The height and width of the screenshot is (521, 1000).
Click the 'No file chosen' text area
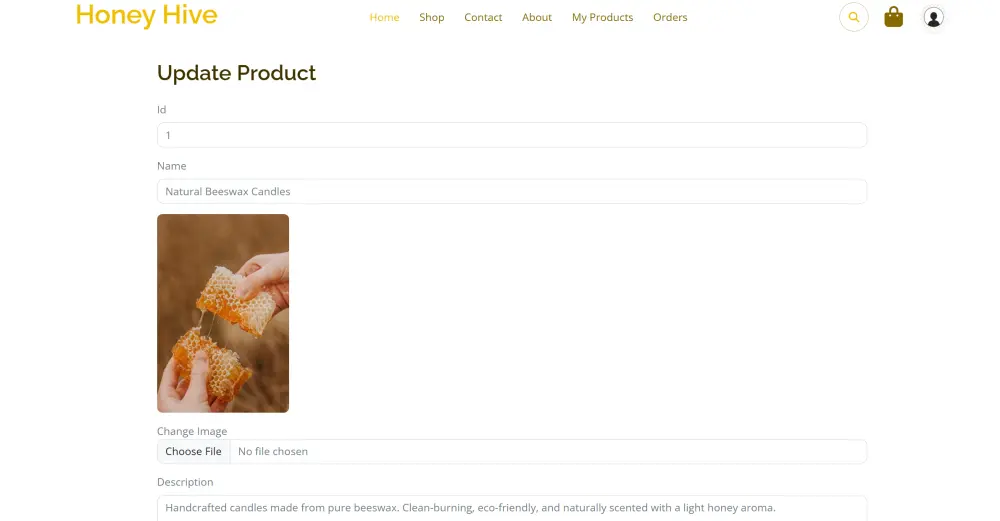pos(273,451)
